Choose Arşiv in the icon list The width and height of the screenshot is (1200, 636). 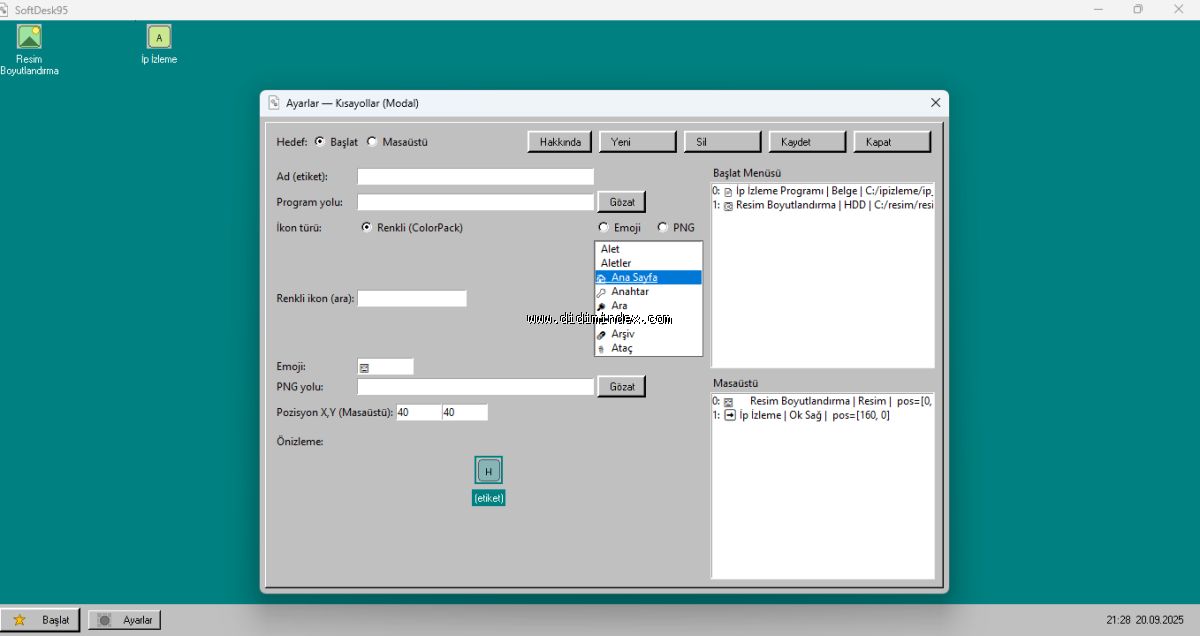pos(624,334)
